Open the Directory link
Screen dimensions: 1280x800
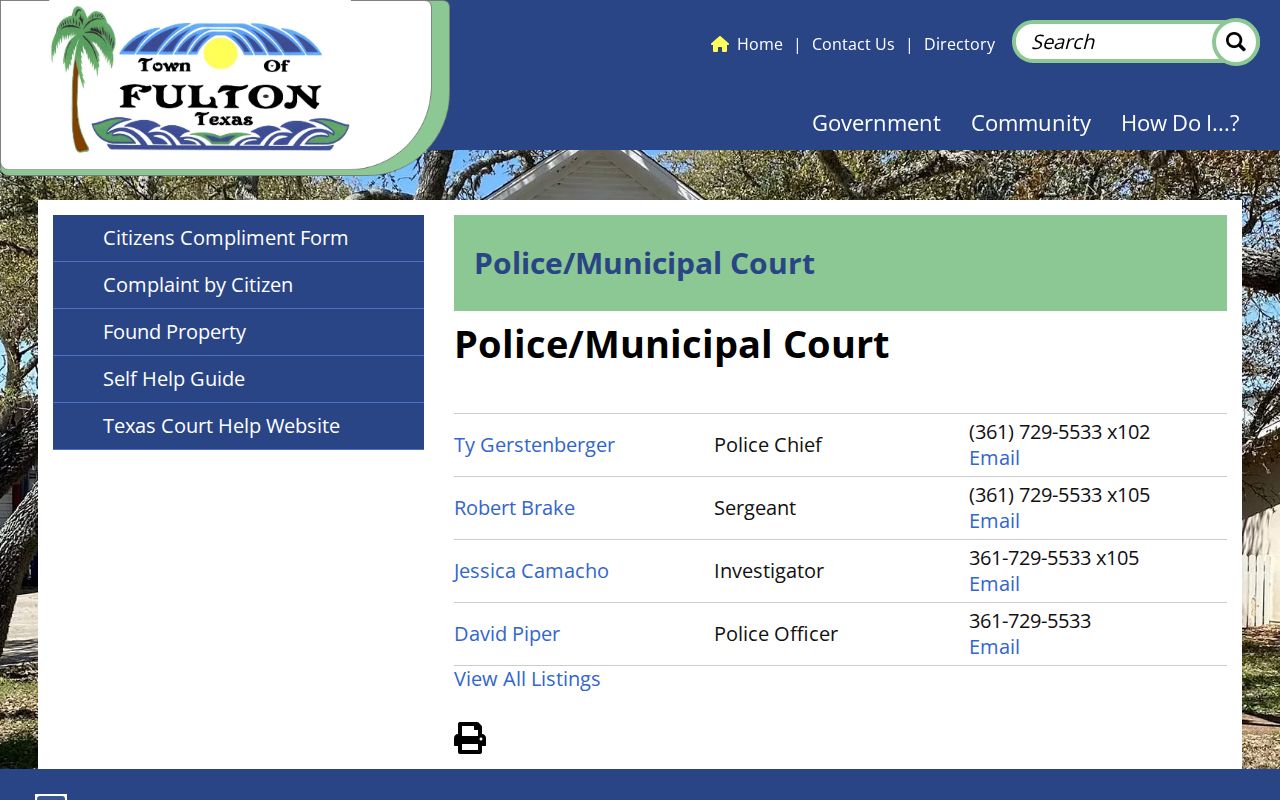tap(959, 44)
